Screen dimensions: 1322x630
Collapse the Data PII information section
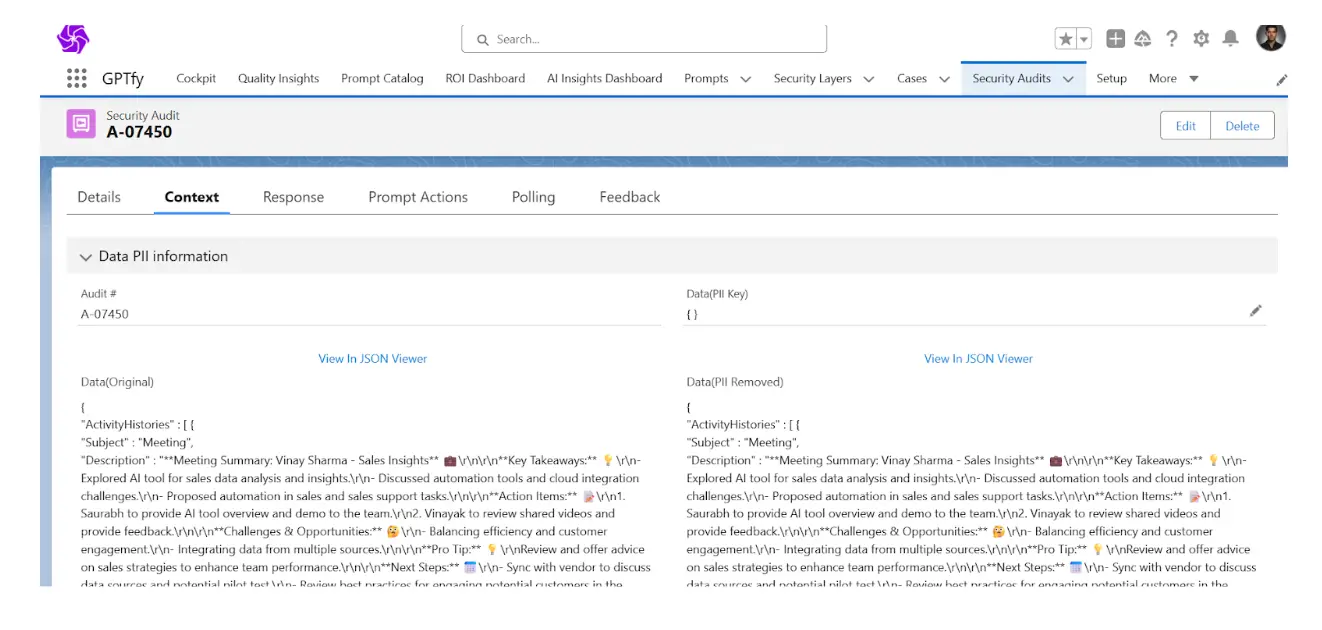point(86,256)
